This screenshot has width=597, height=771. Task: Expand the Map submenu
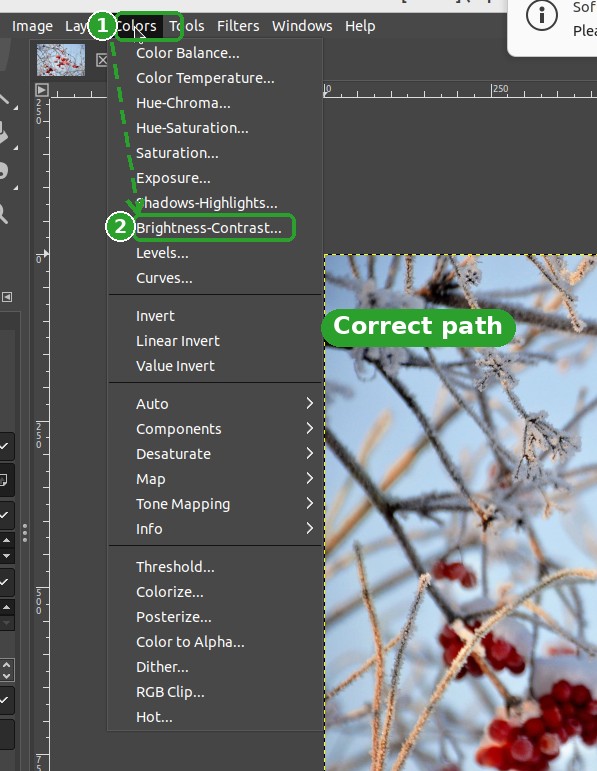click(215, 479)
